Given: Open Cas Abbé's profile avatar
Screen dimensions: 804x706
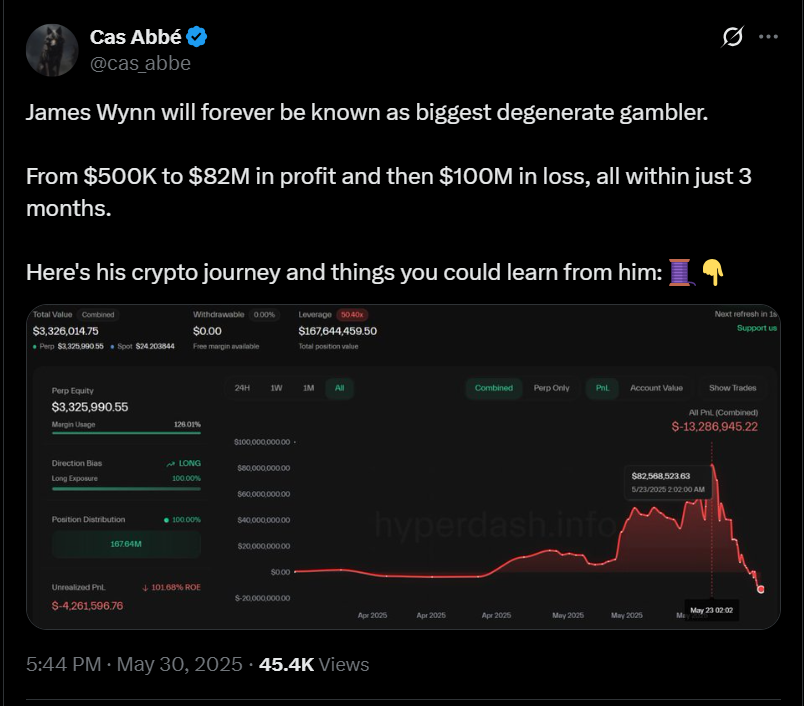Looking at the screenshot, I should (x=52, y=50).
